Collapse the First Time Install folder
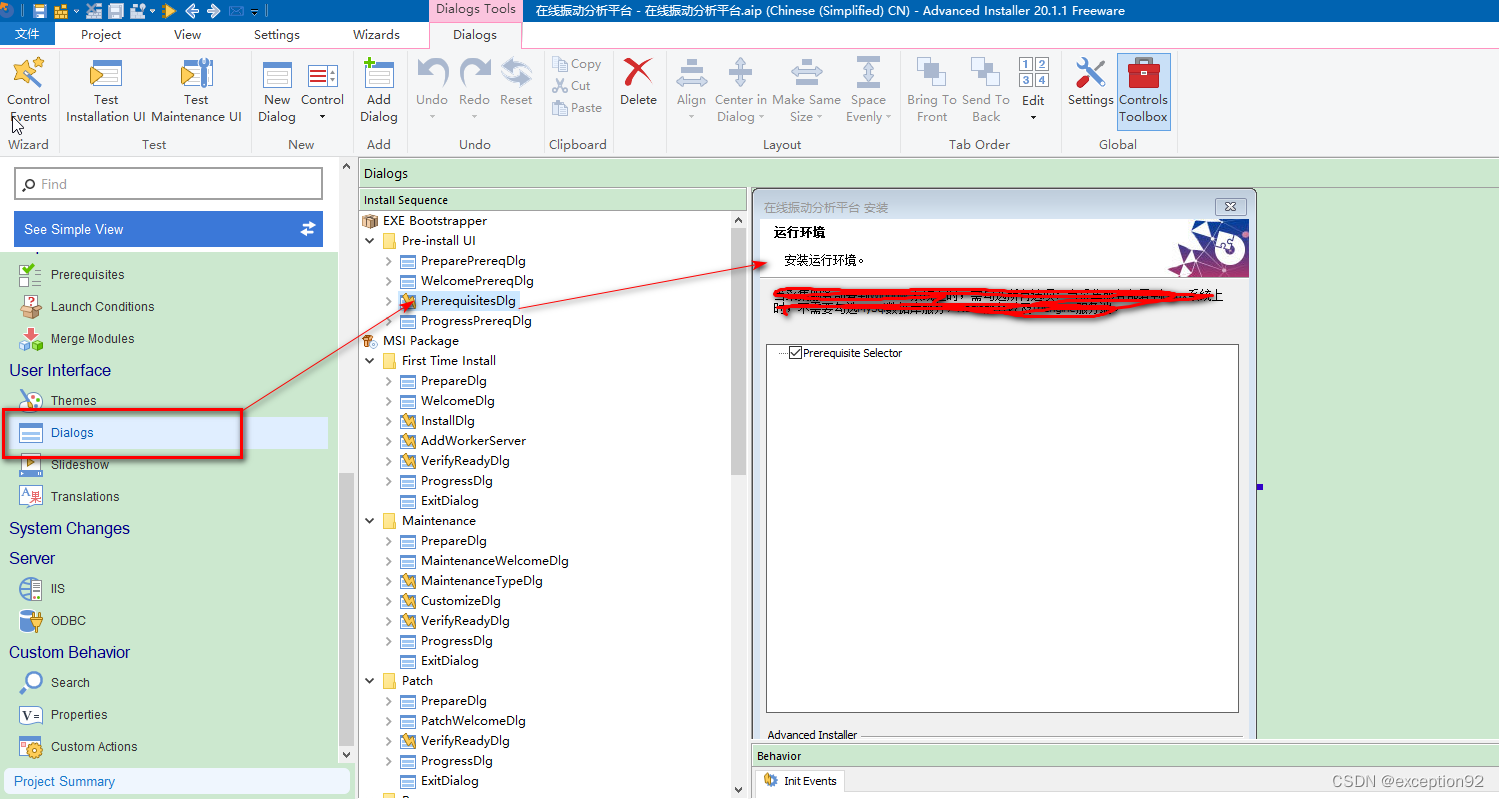This screenshot has width=1499, height=799. [x=370, y=361]
